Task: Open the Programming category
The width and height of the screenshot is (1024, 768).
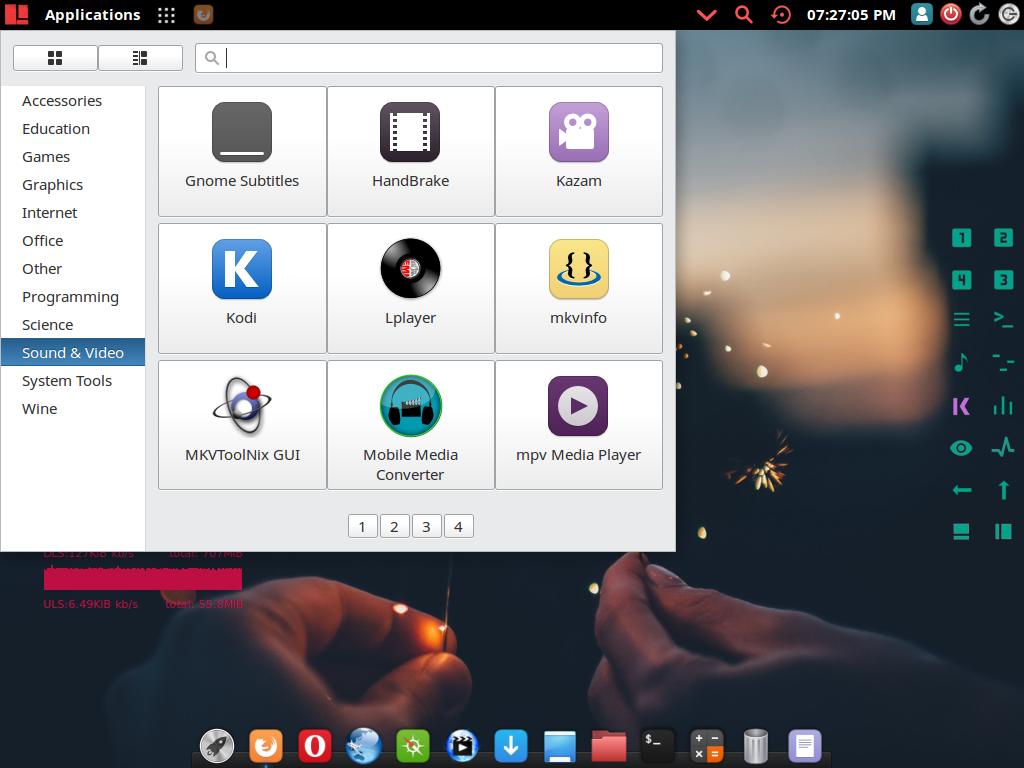Action: point(71,297)
